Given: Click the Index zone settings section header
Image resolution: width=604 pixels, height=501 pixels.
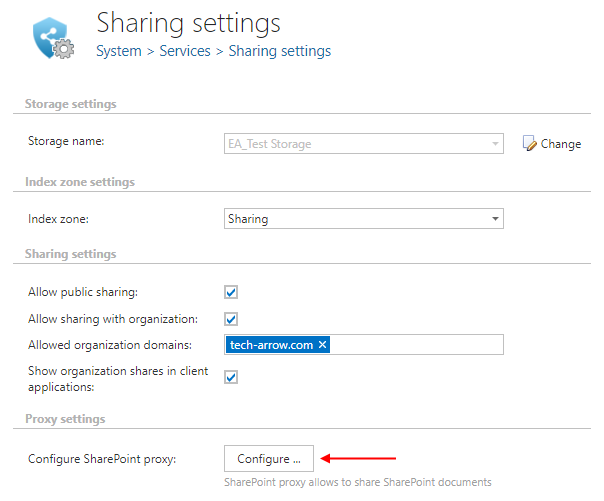Looking at the screenshot, I should (79, 182).
